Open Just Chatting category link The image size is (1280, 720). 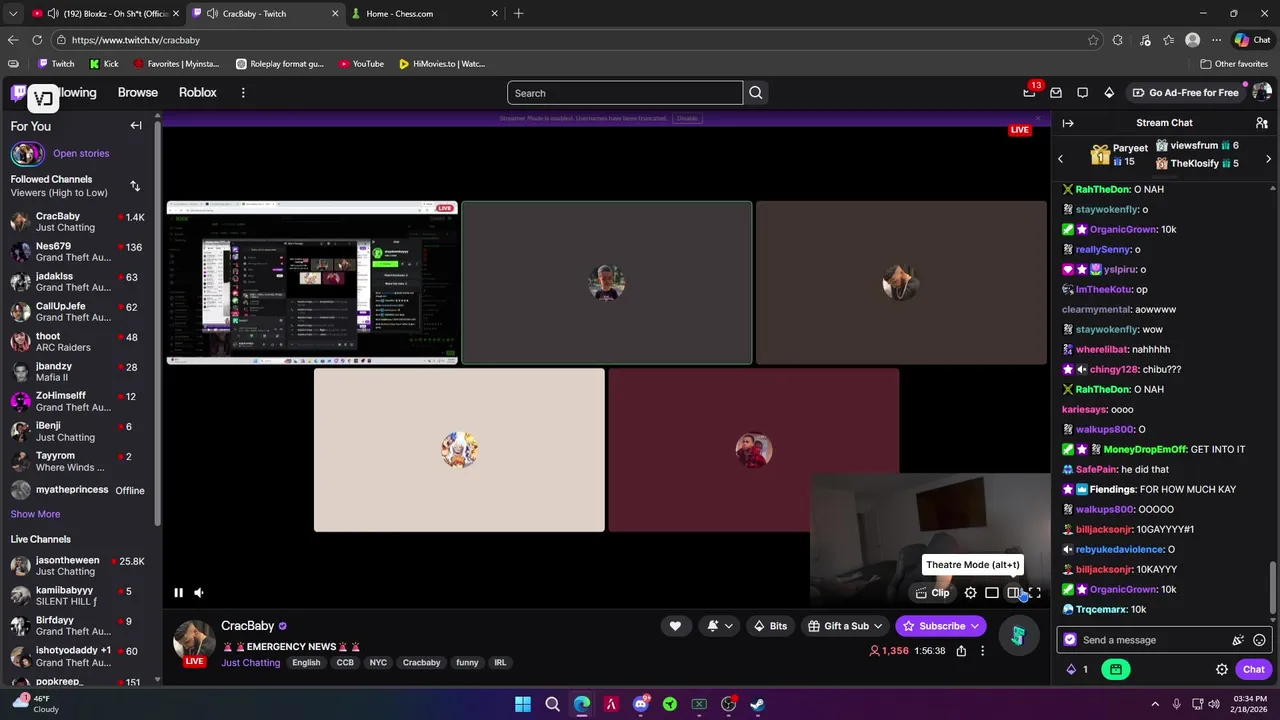click(x=250, y=662)
